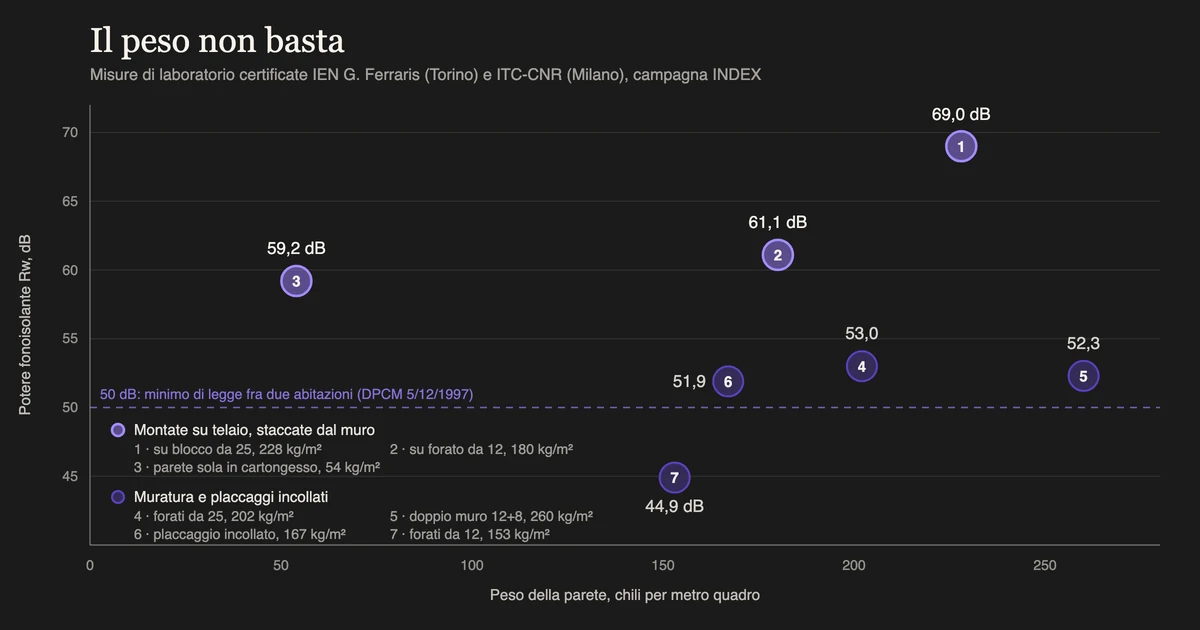Click the 50 dB legal minimum annotation

coord(287,394)
